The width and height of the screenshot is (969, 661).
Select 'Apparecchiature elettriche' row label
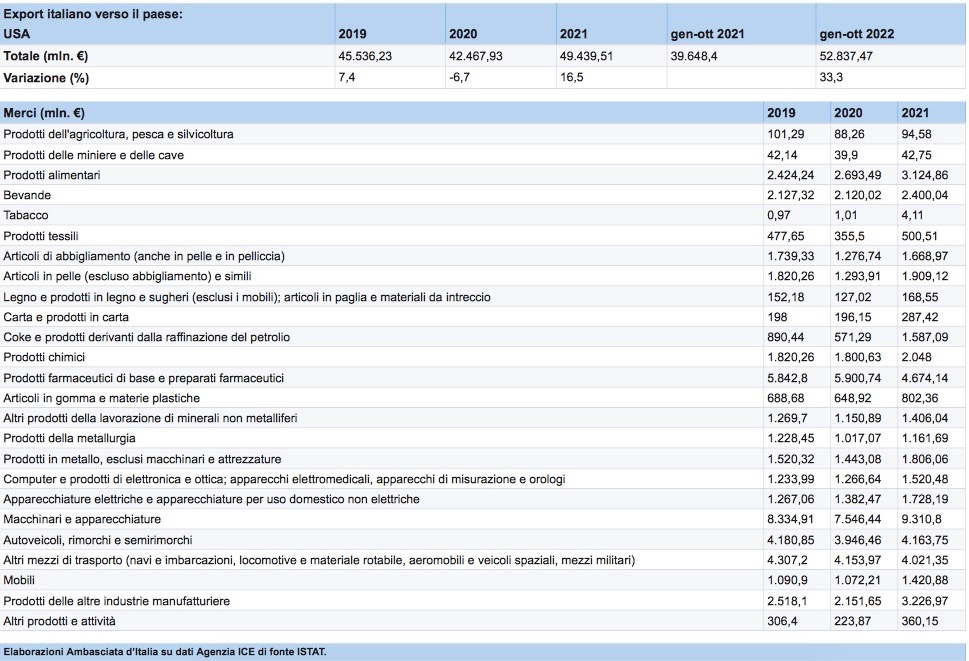(x=211, y=499)
